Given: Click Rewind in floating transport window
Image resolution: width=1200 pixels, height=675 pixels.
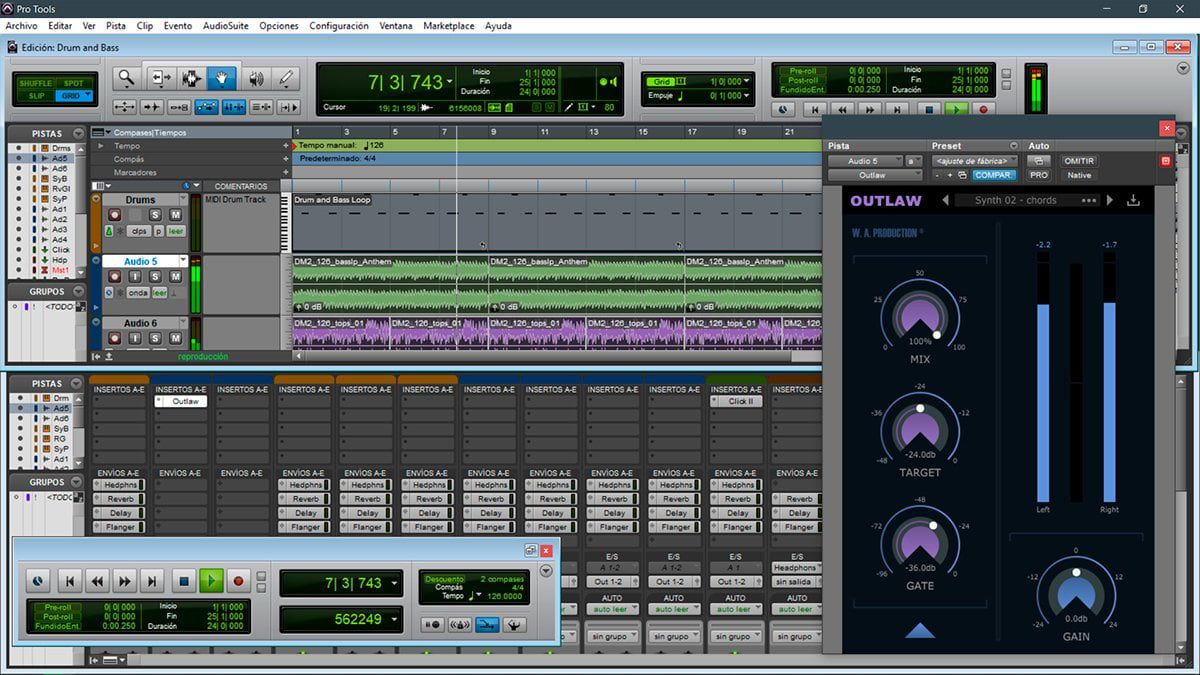Looking at the screenshot, I should point(97,580).
